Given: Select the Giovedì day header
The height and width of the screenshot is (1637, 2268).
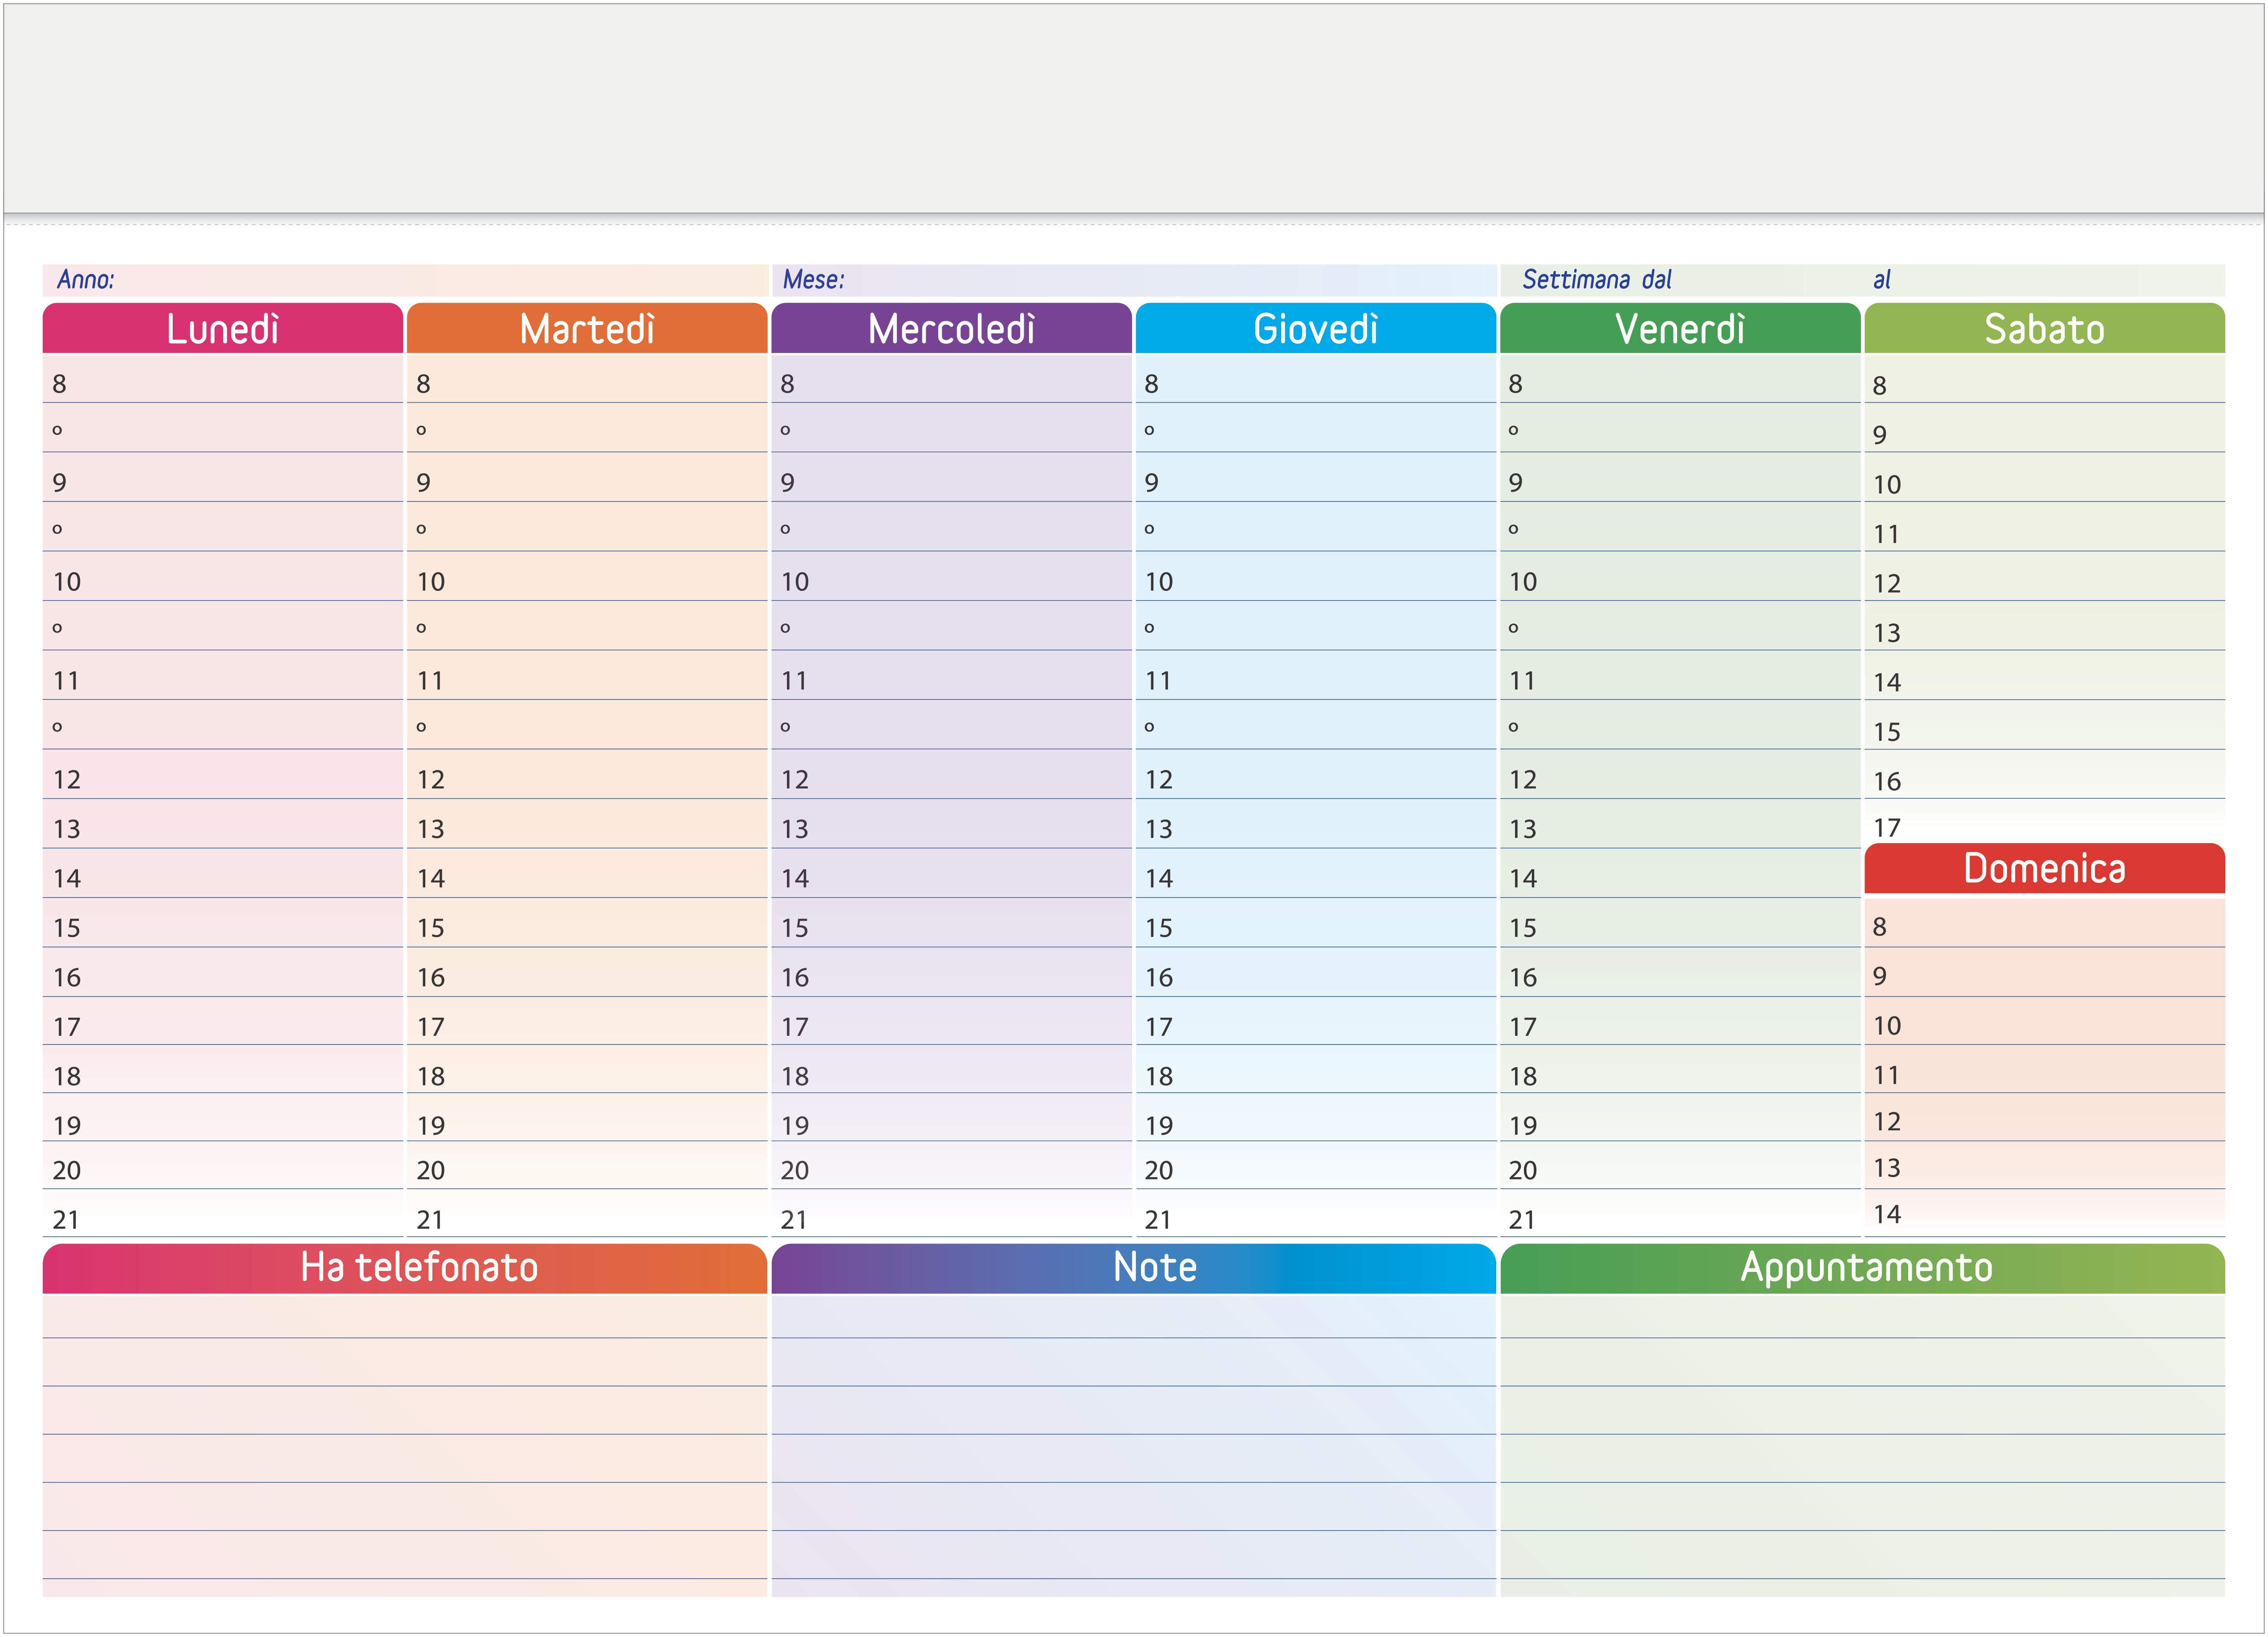Looking at the screenshot, I should pos(1316,328).
